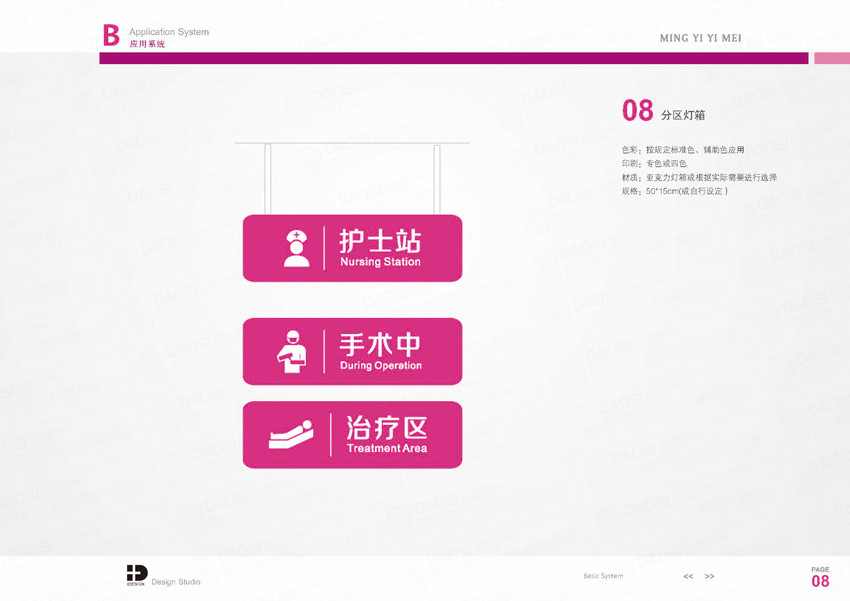Screen dimensions: 850x601
Task: Click the surgeon icon on During Operation sign
Action: pos(292,351)
